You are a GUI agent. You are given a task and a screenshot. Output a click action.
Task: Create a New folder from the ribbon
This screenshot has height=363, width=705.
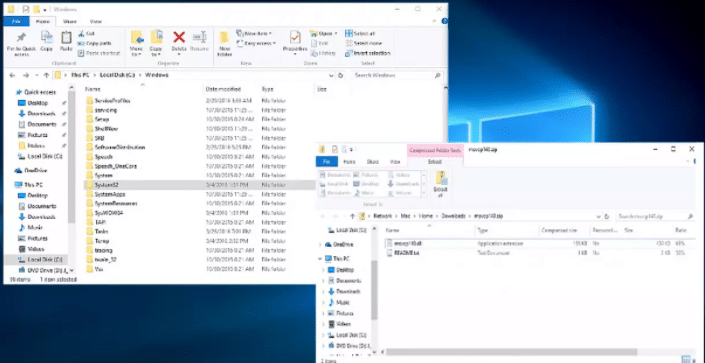(224, 44)
